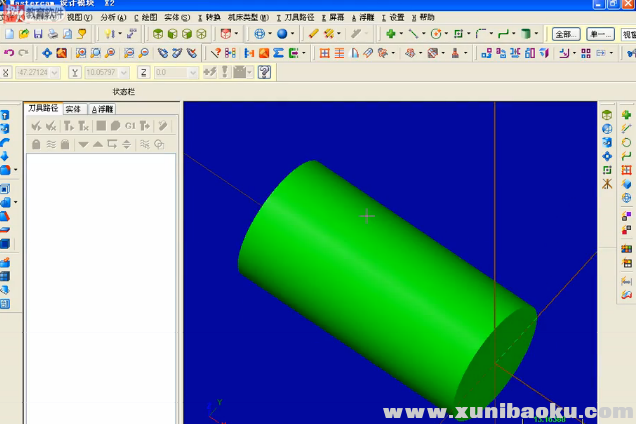Click the Print icon in the toolbar
This screenshot has height=424, width=636.
click(50, 34)
